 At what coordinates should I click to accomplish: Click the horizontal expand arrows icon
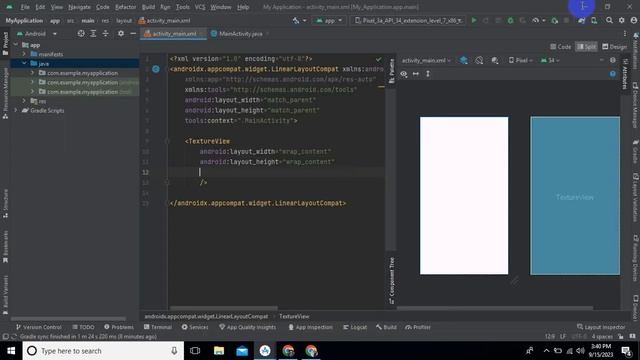coord(416,74)
